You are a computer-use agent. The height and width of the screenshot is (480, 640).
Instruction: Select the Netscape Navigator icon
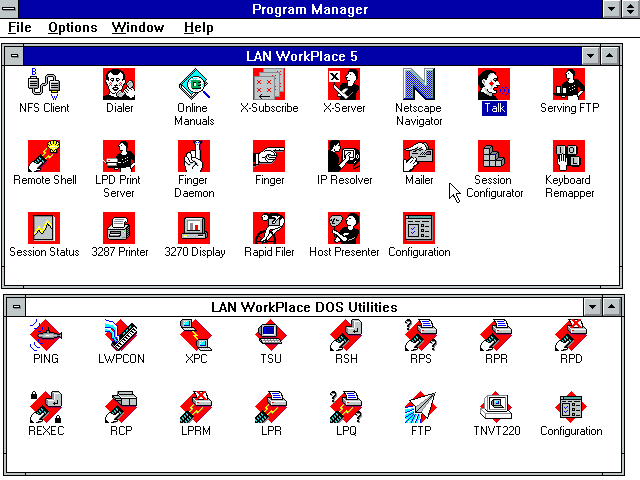[x=419, y=84]
